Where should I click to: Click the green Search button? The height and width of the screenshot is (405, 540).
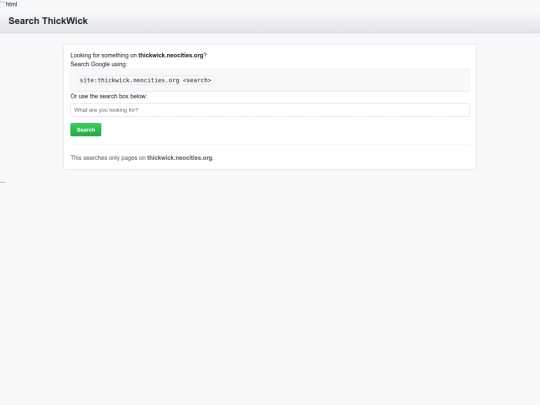point(86,130)
